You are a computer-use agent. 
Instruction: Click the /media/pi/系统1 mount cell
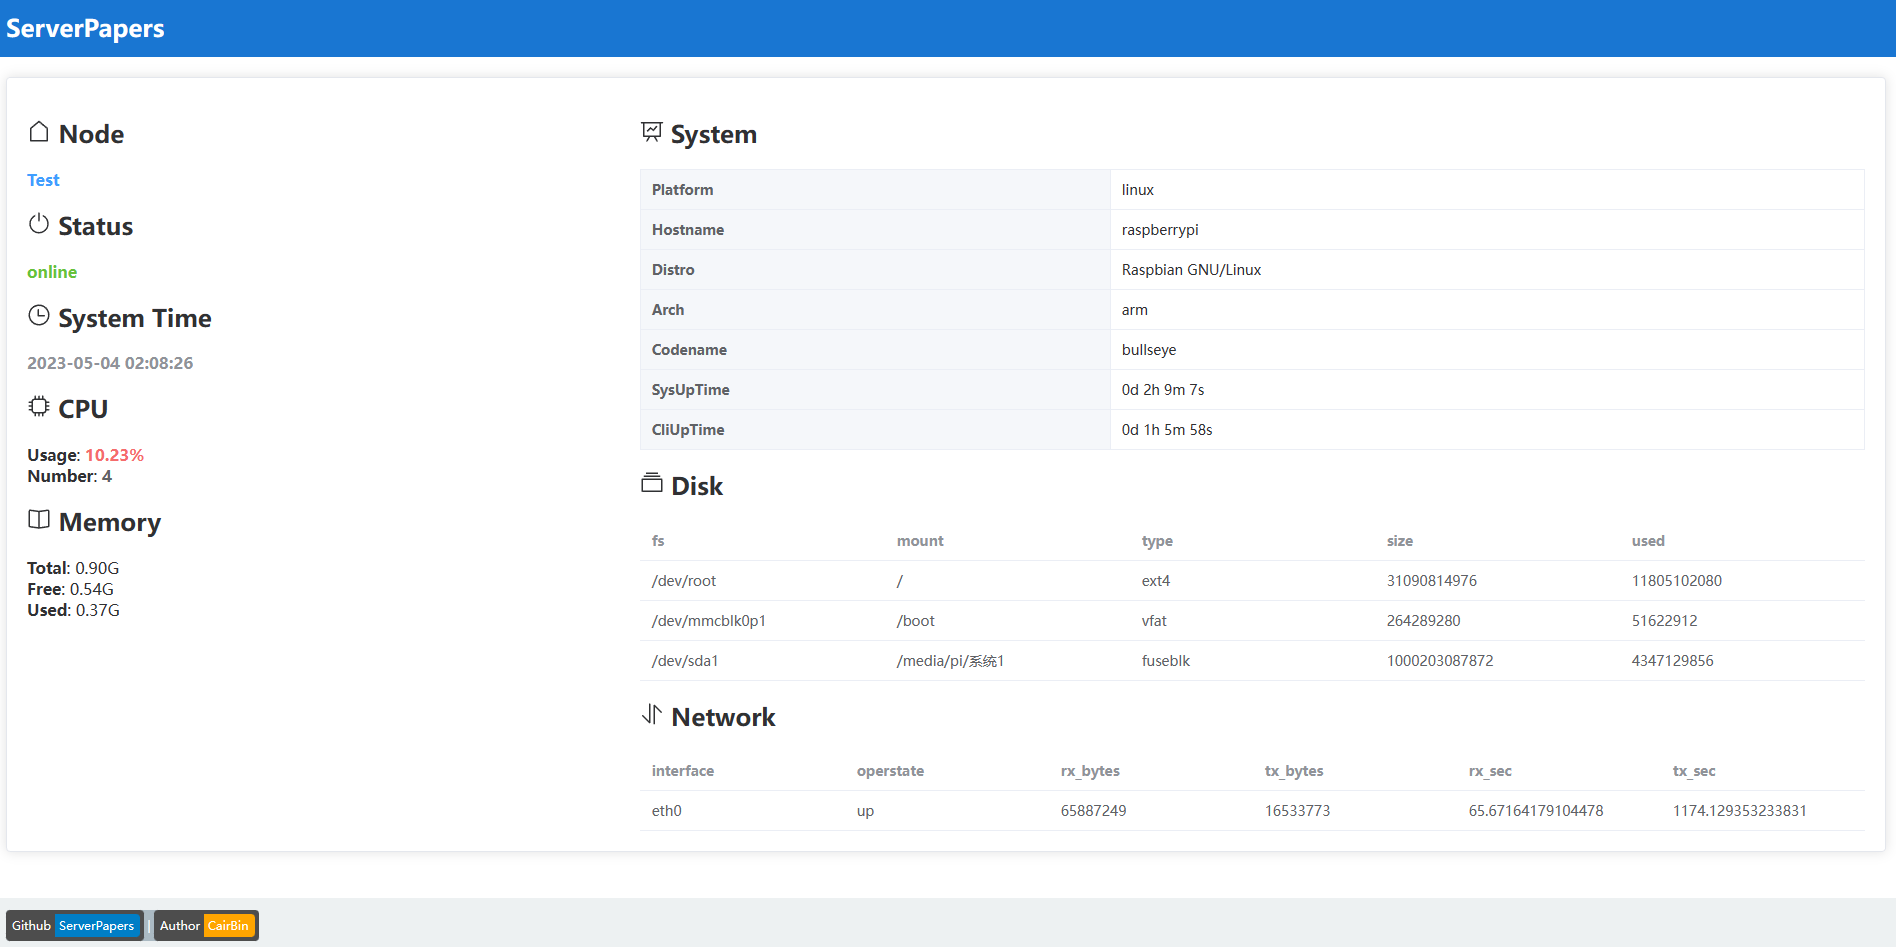point(951,661)
